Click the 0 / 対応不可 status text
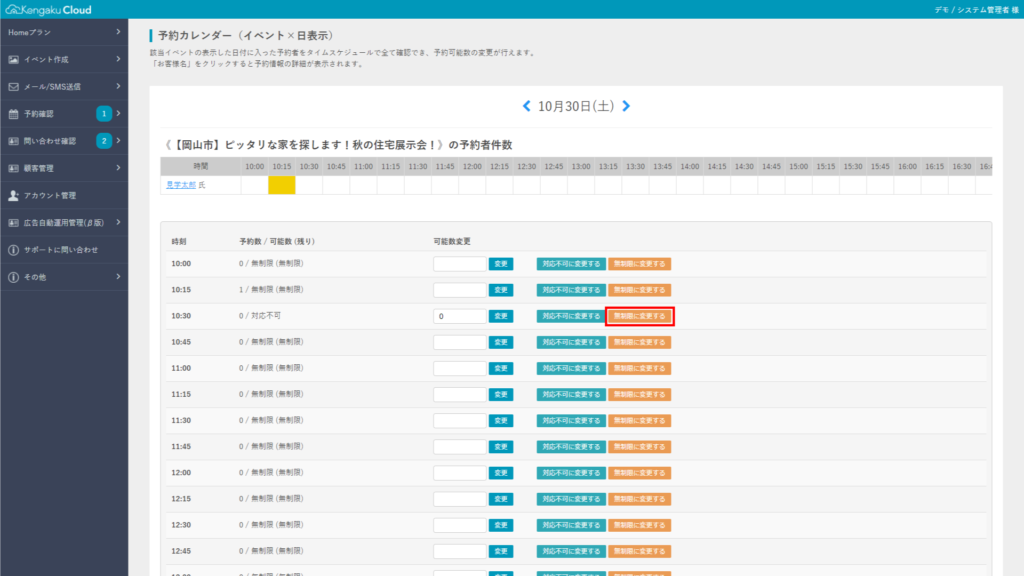Image resolution: width=1024 pixels, height=576 pixels. [x=260, y=315]
